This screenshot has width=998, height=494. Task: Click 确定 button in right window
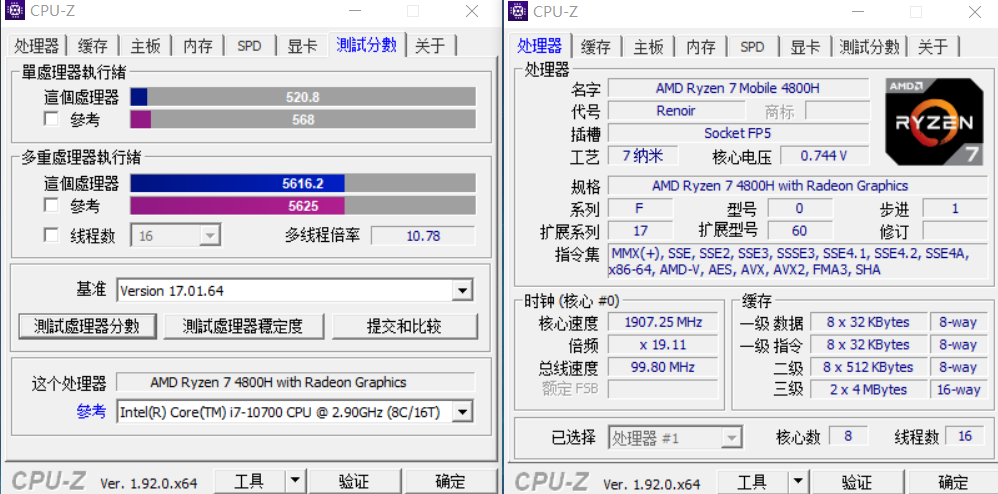(x=953, y=481)
